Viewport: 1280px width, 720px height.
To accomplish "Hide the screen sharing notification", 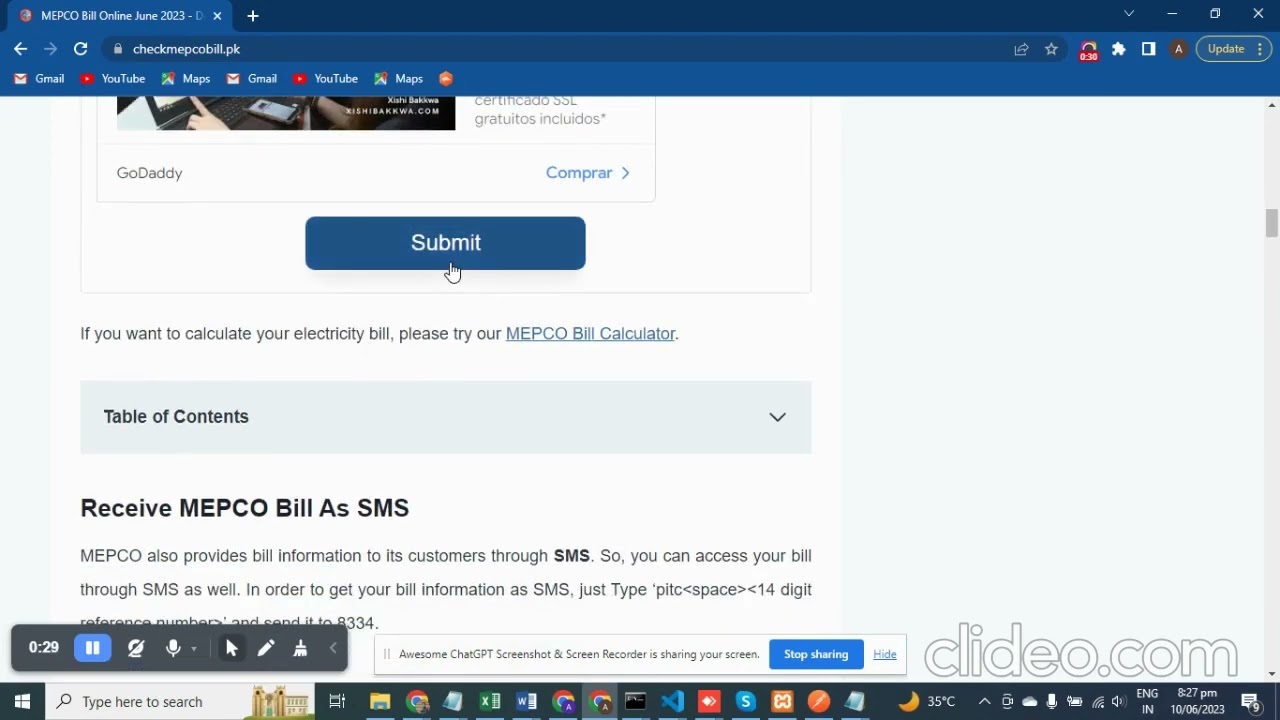I will click(x=885, y=654).
